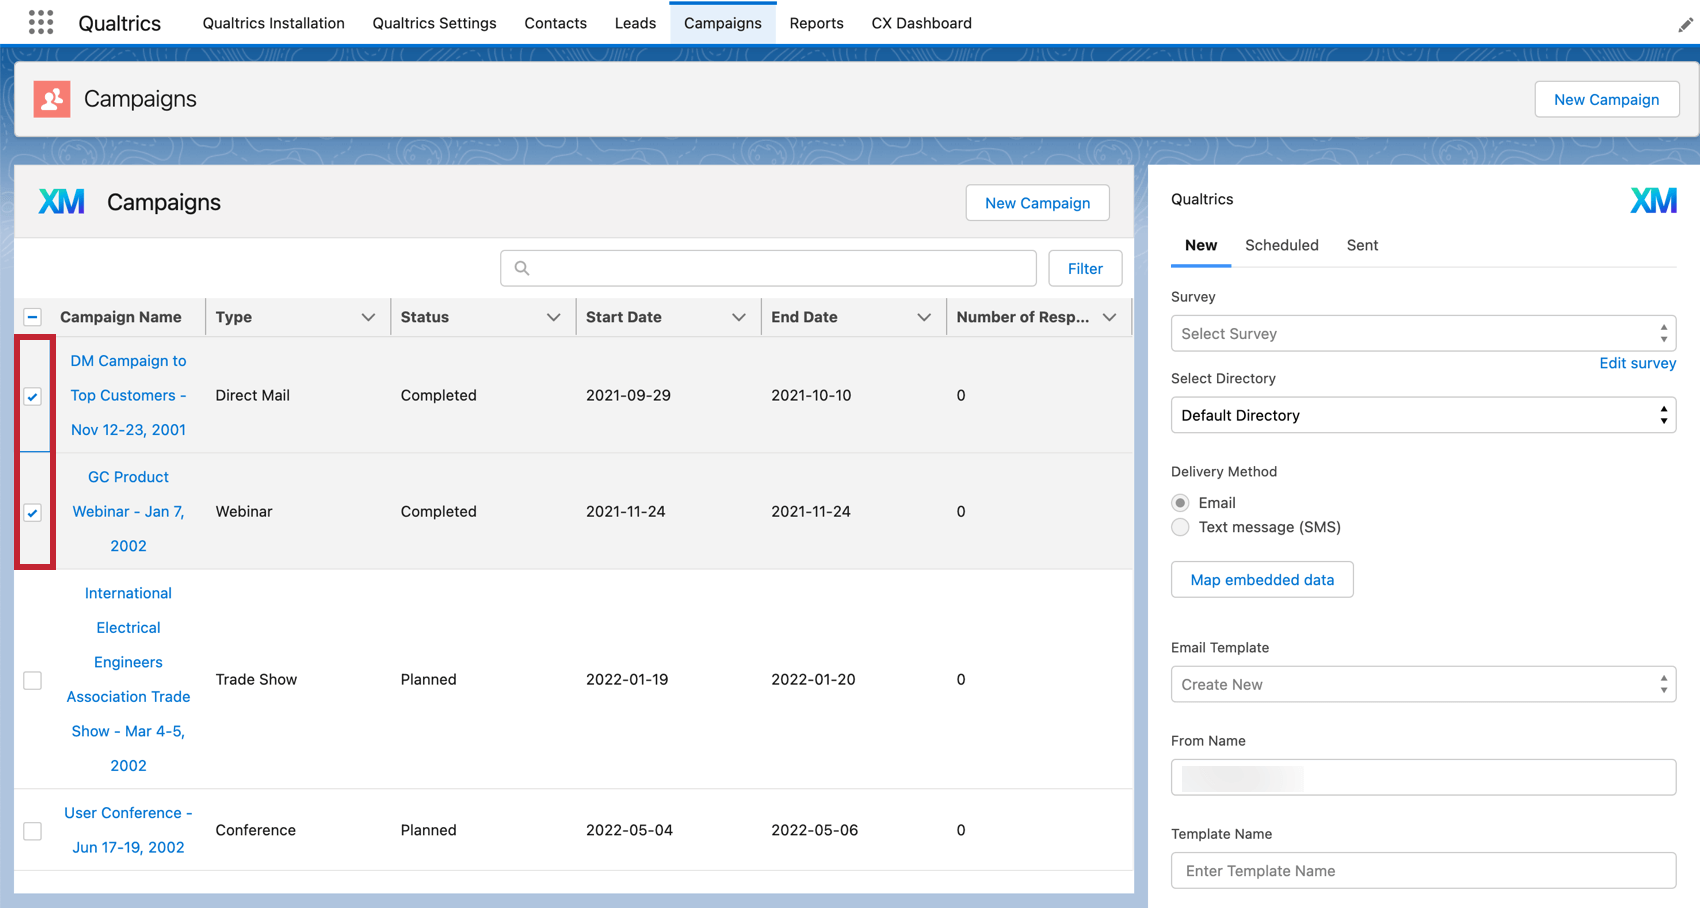Open the Edit survey link
The height and width of the screenshot is (908, 1700).
click(1638, 363)
